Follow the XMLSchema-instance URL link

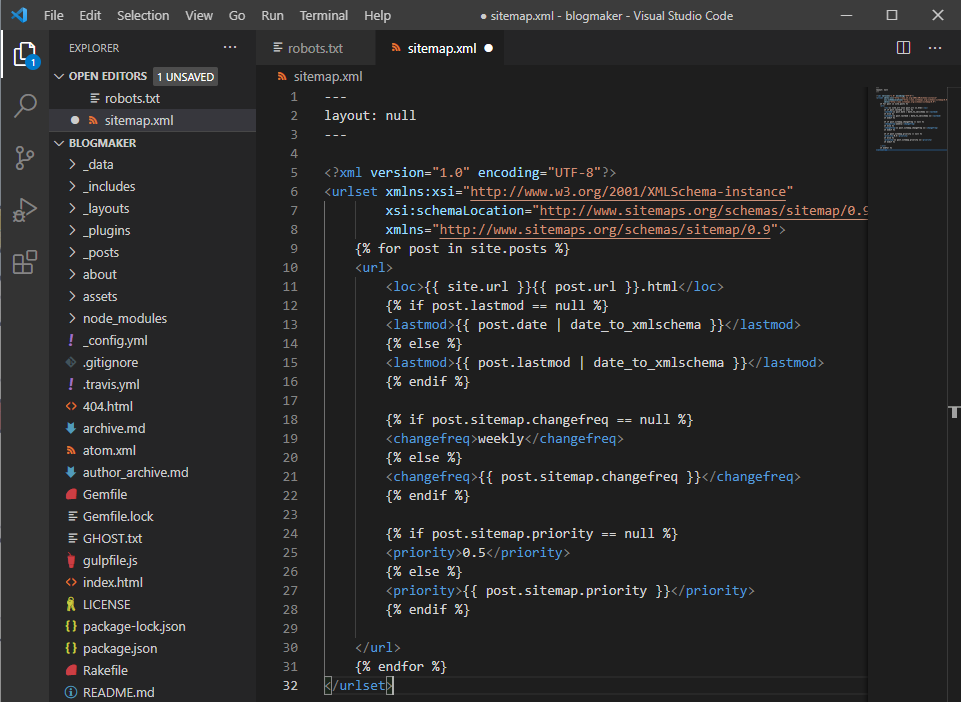tap(628, 192)
